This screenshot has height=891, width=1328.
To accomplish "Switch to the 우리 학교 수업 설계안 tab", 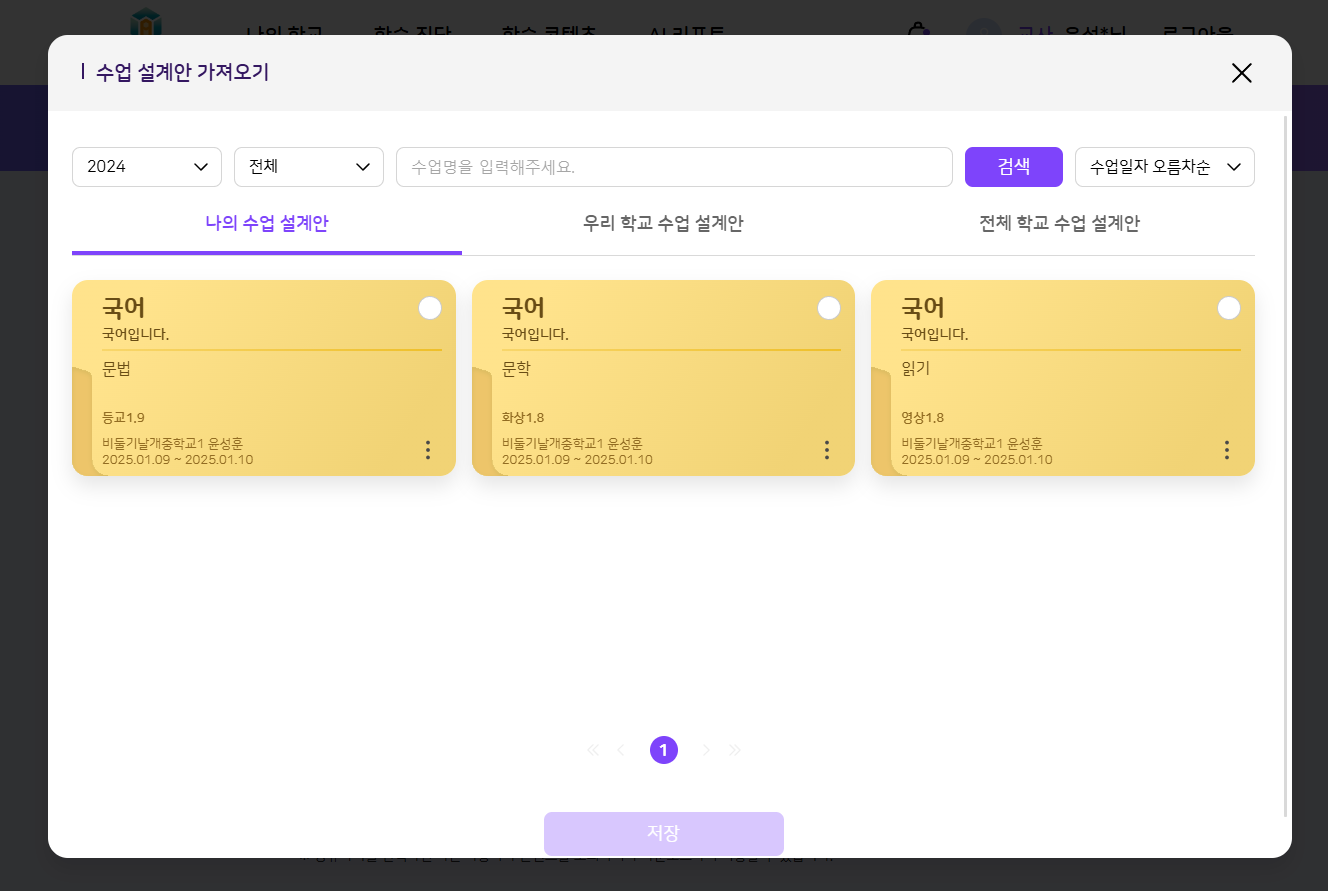I will [x=663, y=223].
